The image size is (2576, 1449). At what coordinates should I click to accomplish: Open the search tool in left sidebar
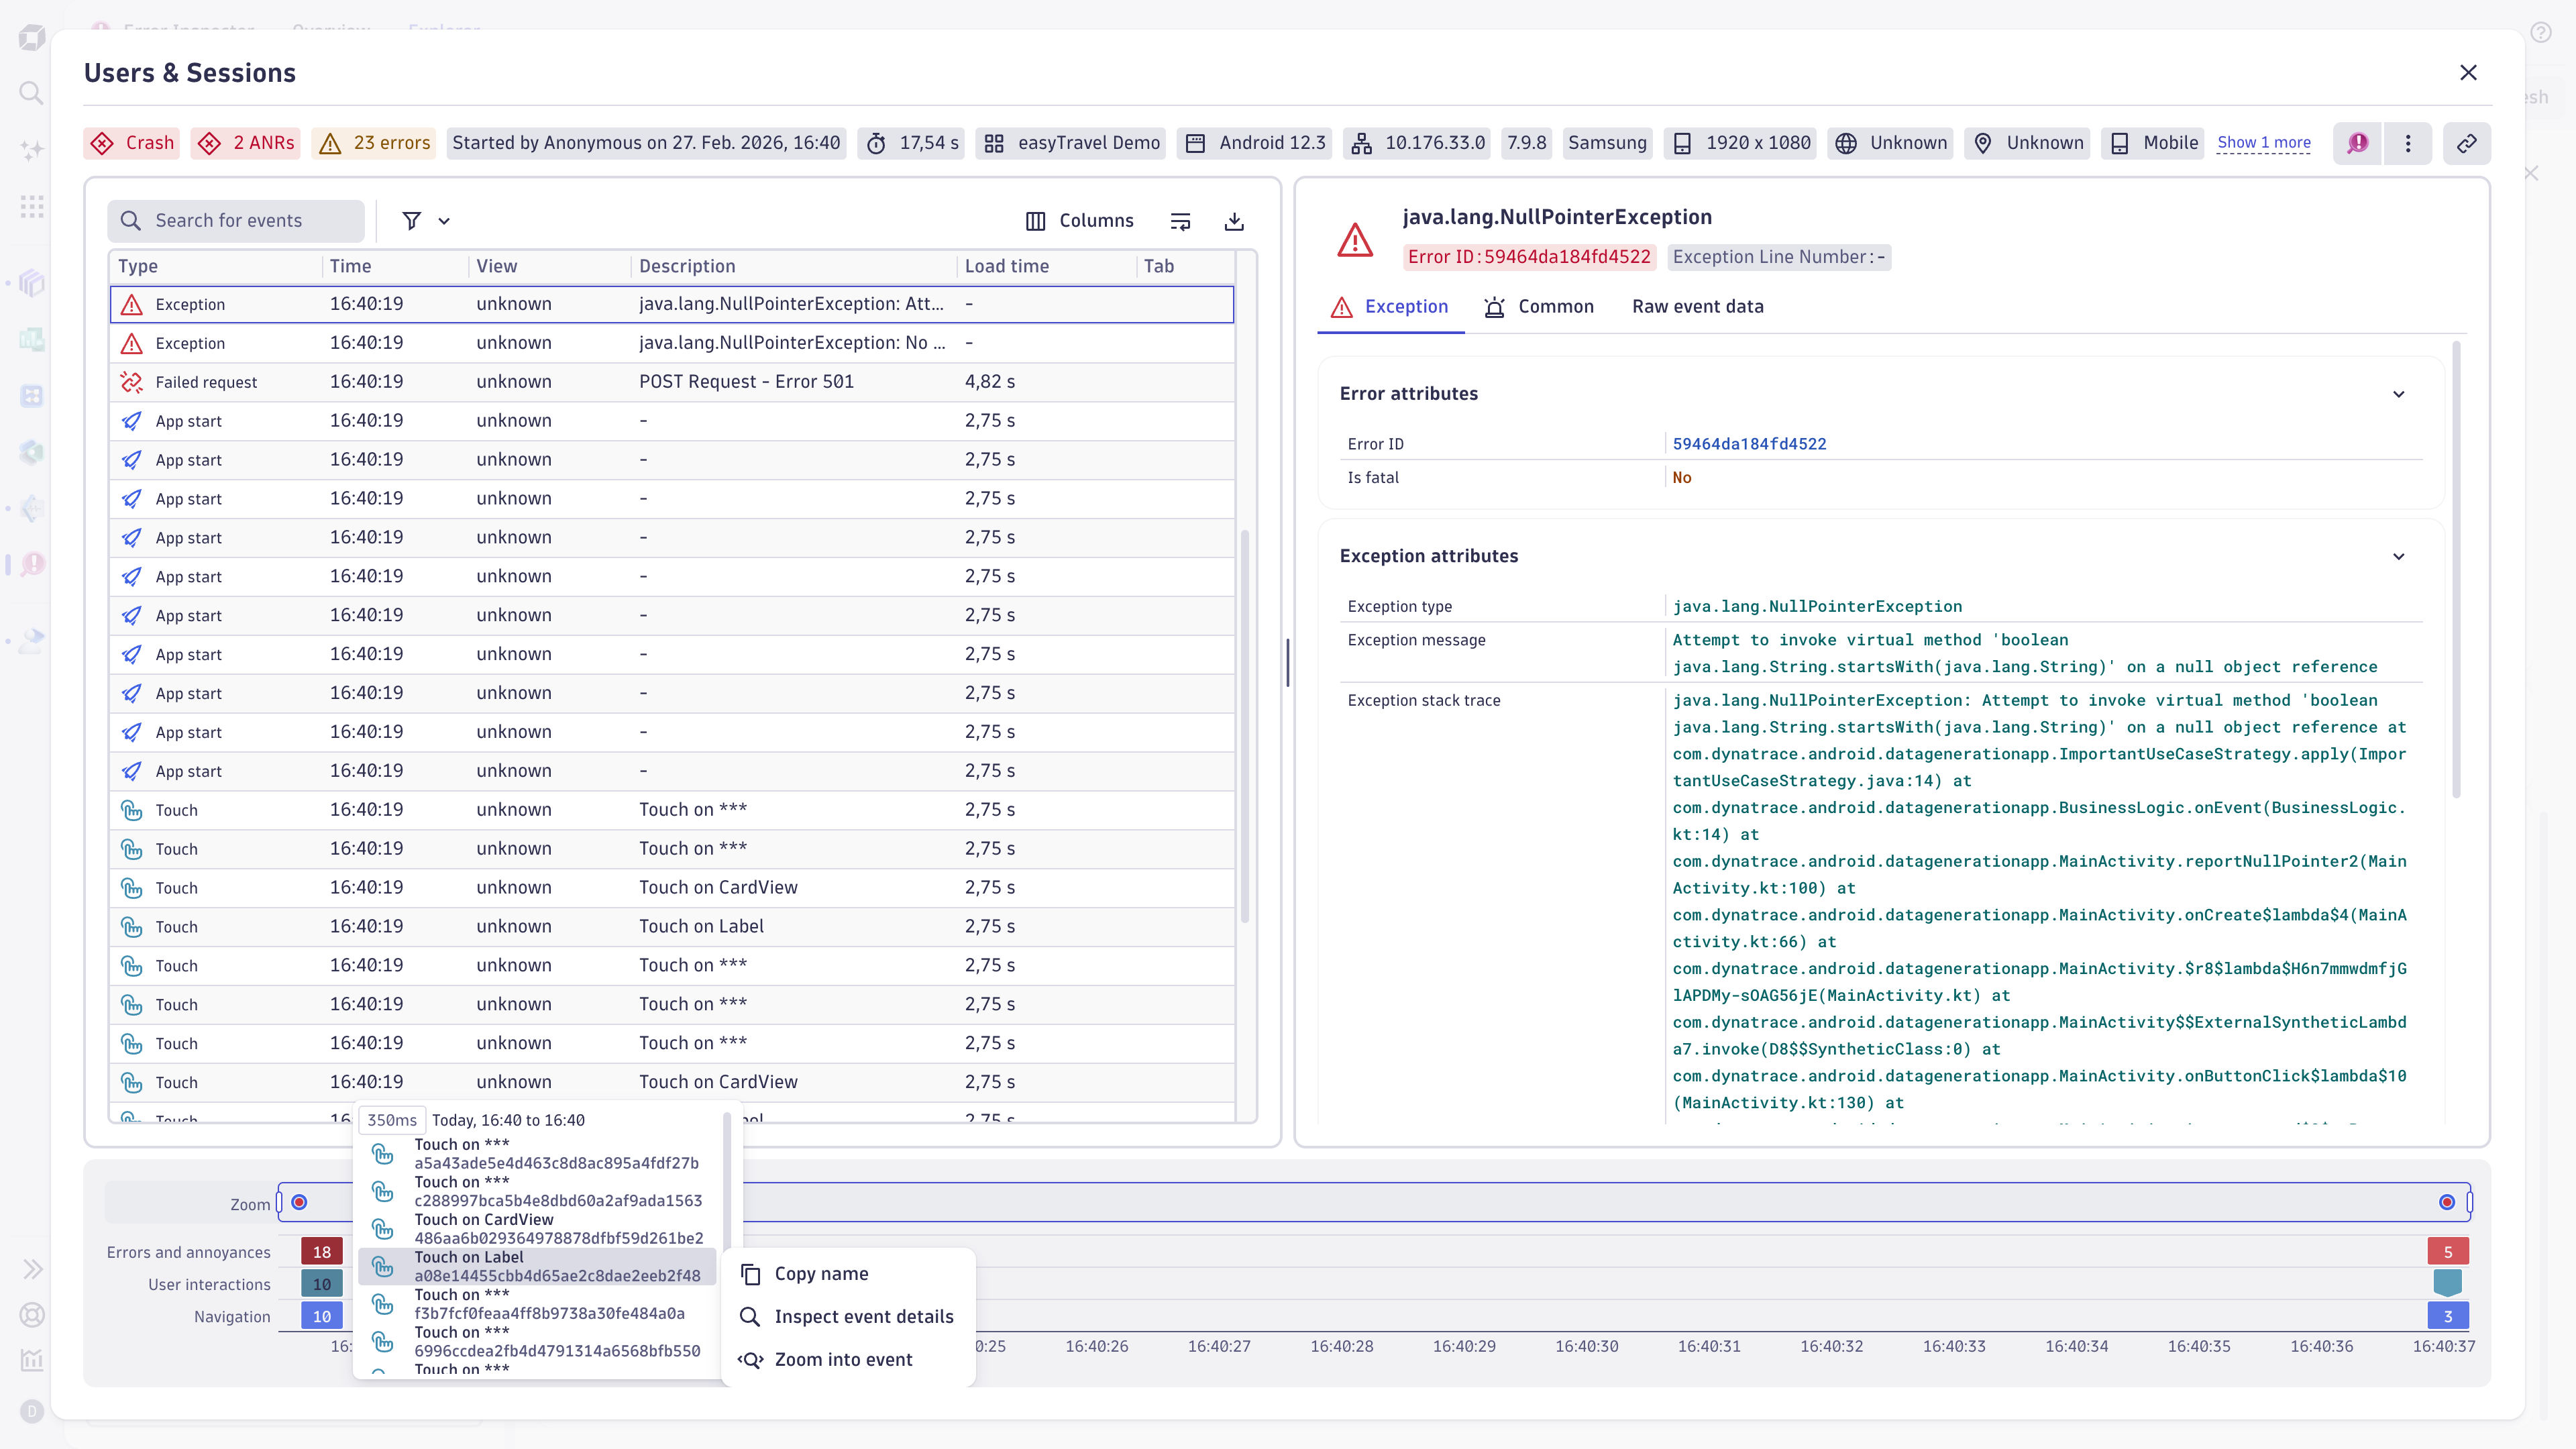31,93
